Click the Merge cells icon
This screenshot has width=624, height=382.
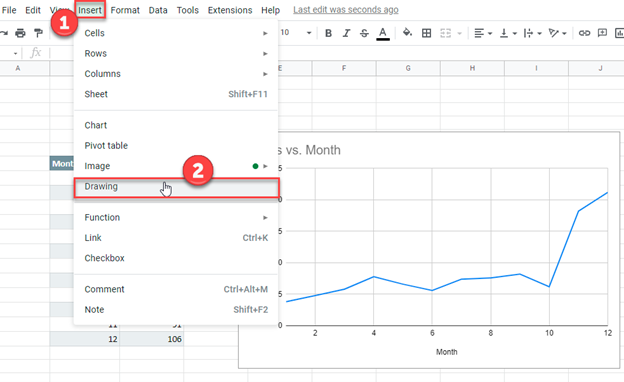[x=445, y=33]
